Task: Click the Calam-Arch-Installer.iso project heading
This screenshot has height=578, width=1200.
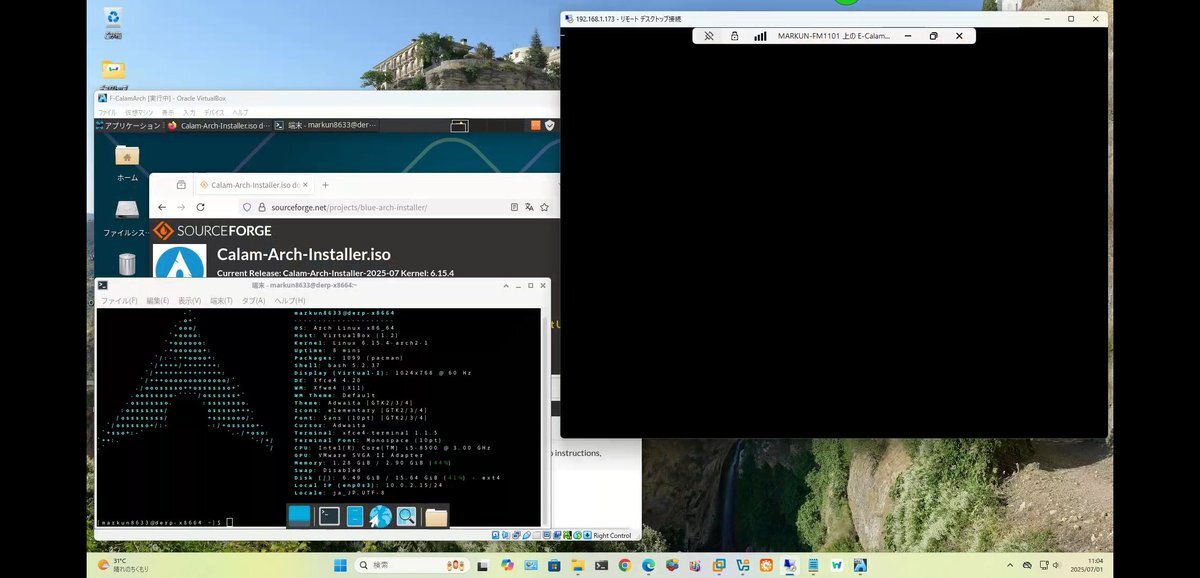Action: pyautogui.click(x=303, y=254)
